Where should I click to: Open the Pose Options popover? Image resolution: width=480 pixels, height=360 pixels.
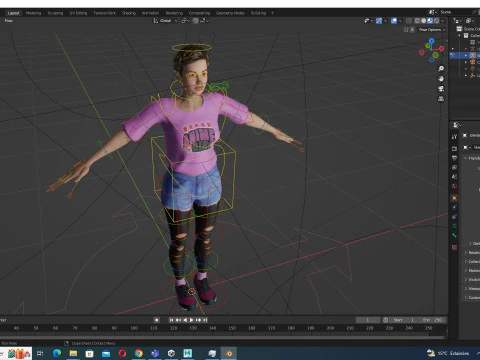click(x=432, y=30)
